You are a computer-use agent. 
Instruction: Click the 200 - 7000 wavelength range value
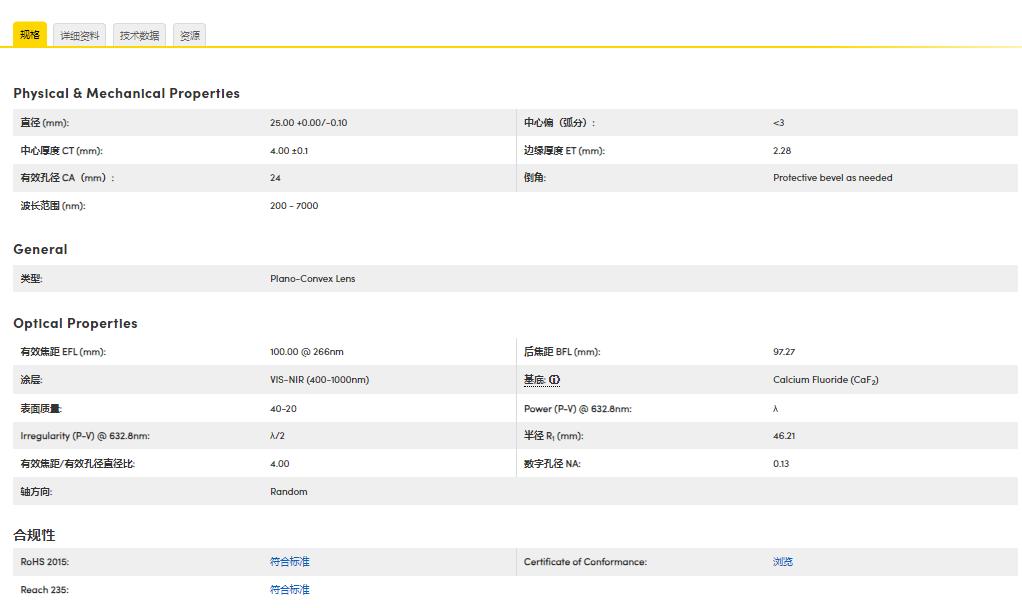click(x=293, y=206)
